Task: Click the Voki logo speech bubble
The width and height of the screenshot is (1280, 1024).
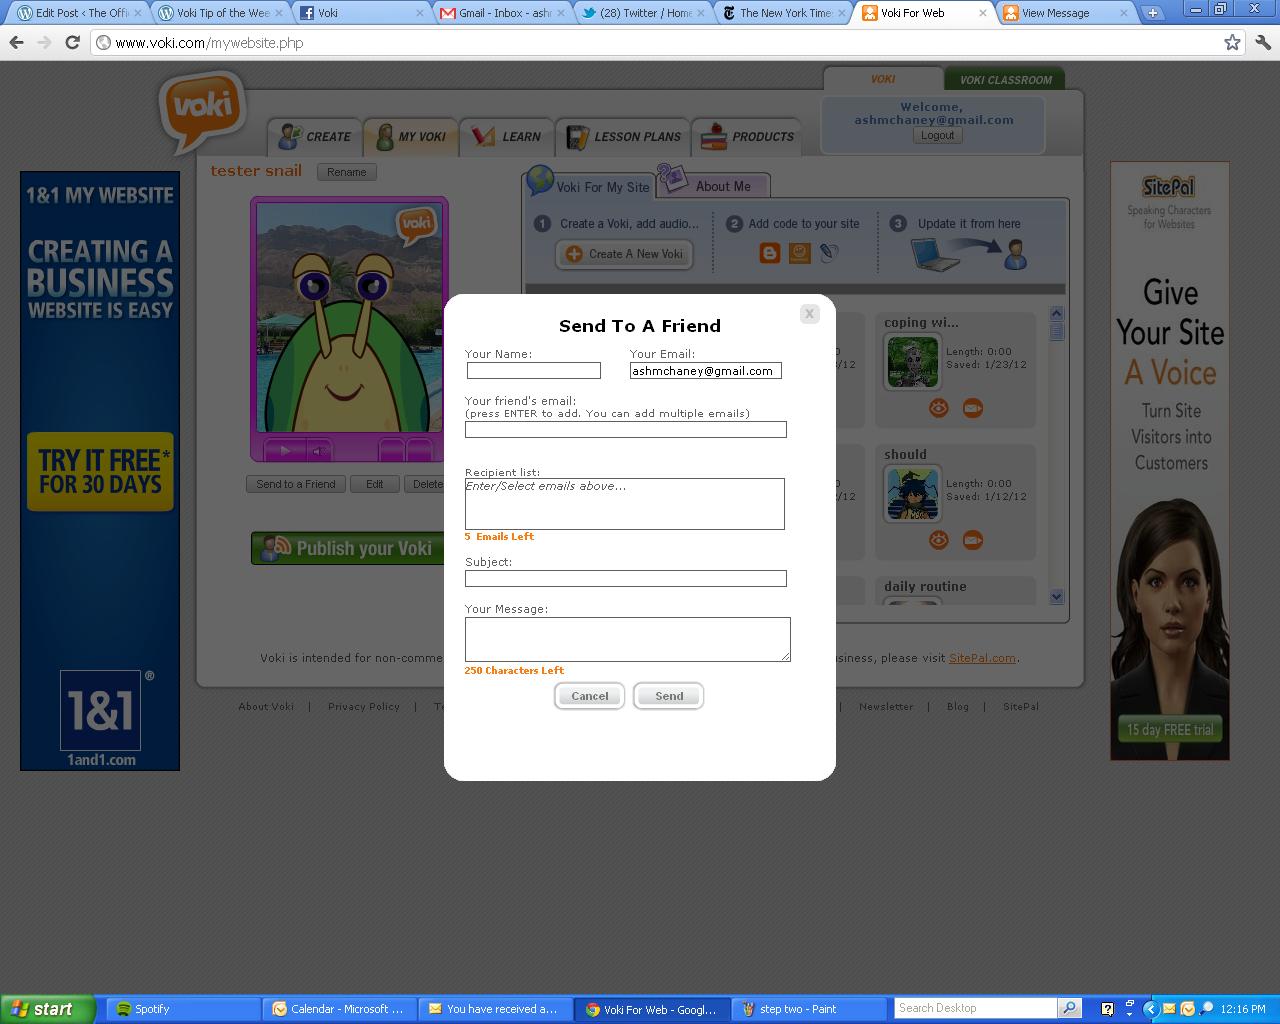Action: (203, 110)
